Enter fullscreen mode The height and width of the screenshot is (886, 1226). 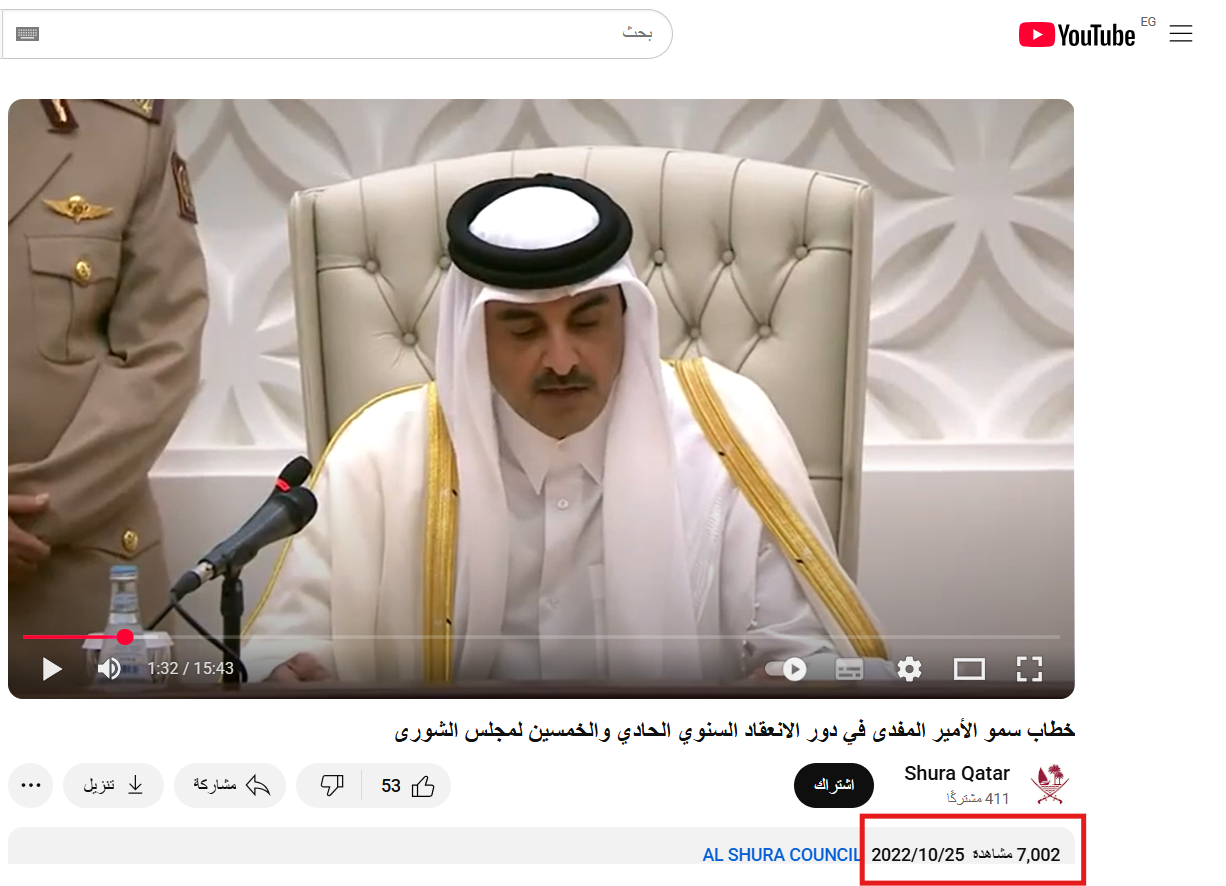[x=1029, y=669]
